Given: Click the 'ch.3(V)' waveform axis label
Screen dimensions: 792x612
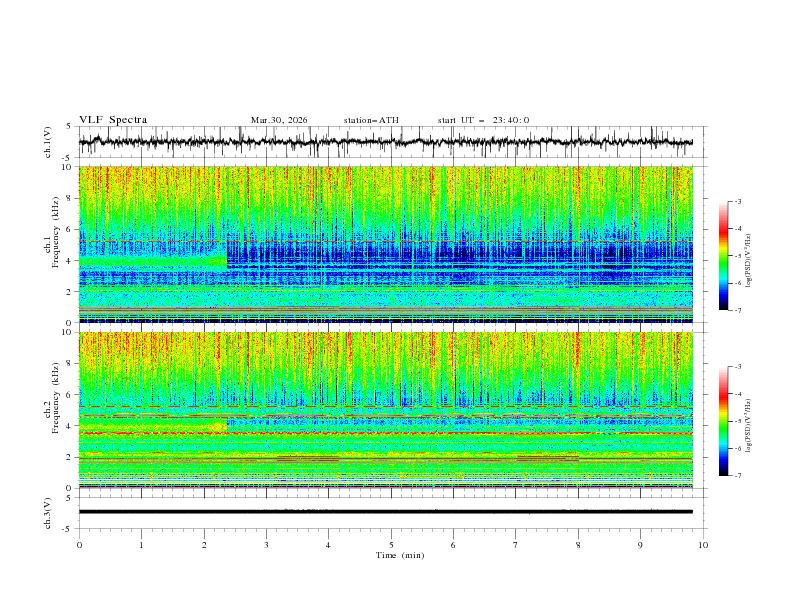Looking at the screenshot, I should click(x=48, y=513).
